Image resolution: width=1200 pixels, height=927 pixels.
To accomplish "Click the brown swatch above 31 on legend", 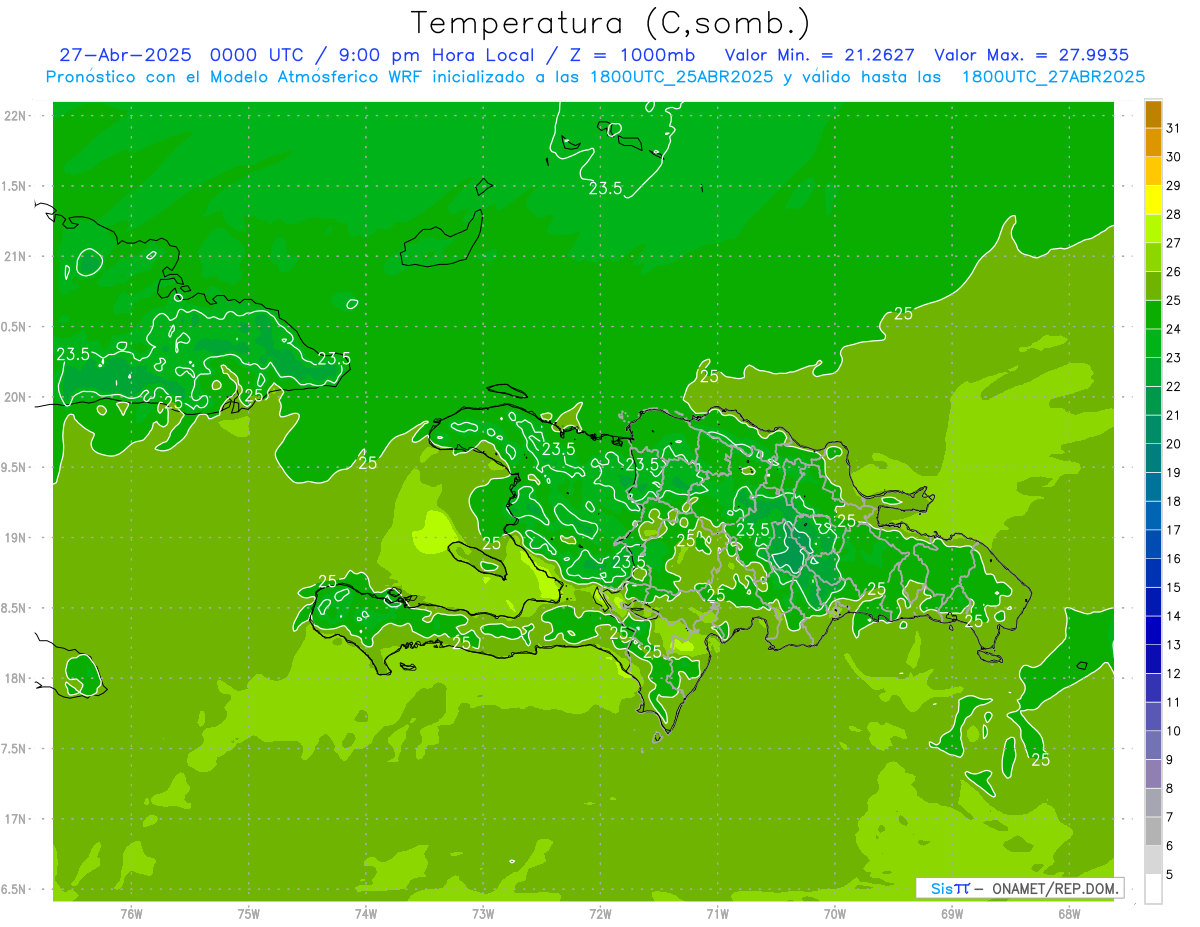I will (1153, 114).
